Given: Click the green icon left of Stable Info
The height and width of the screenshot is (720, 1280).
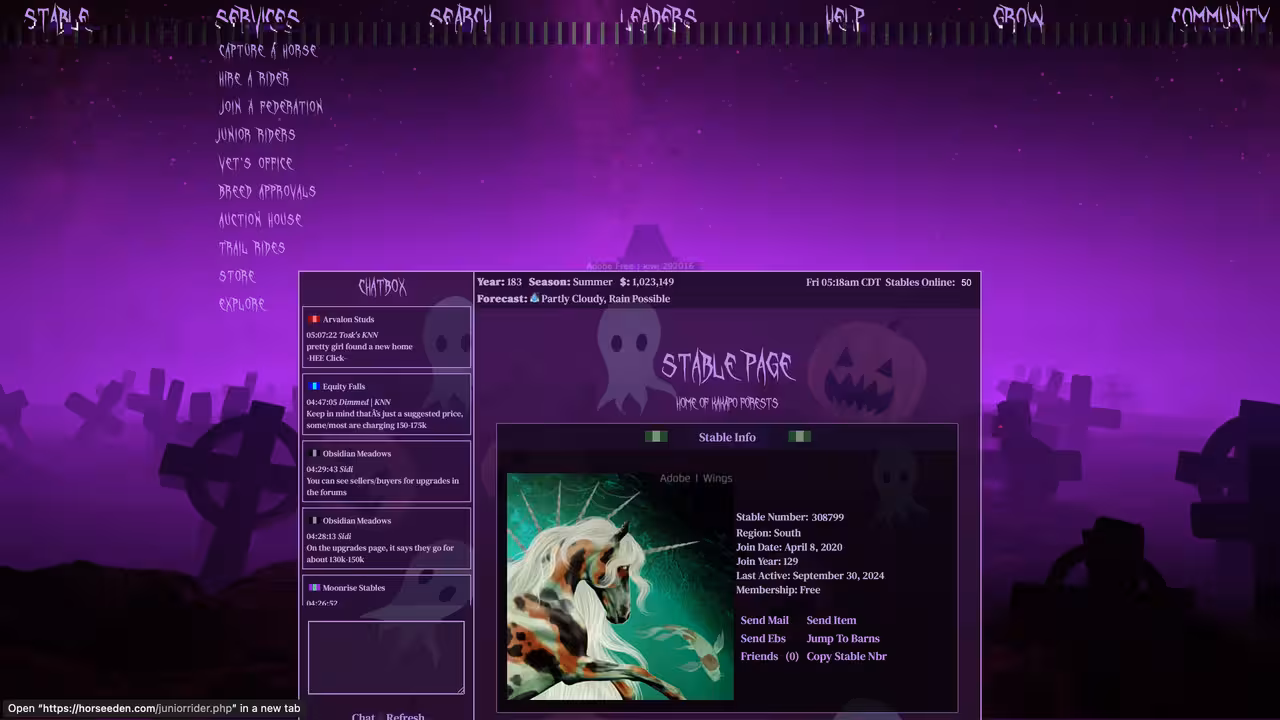Looking at the screenshot, I should 656,436.
